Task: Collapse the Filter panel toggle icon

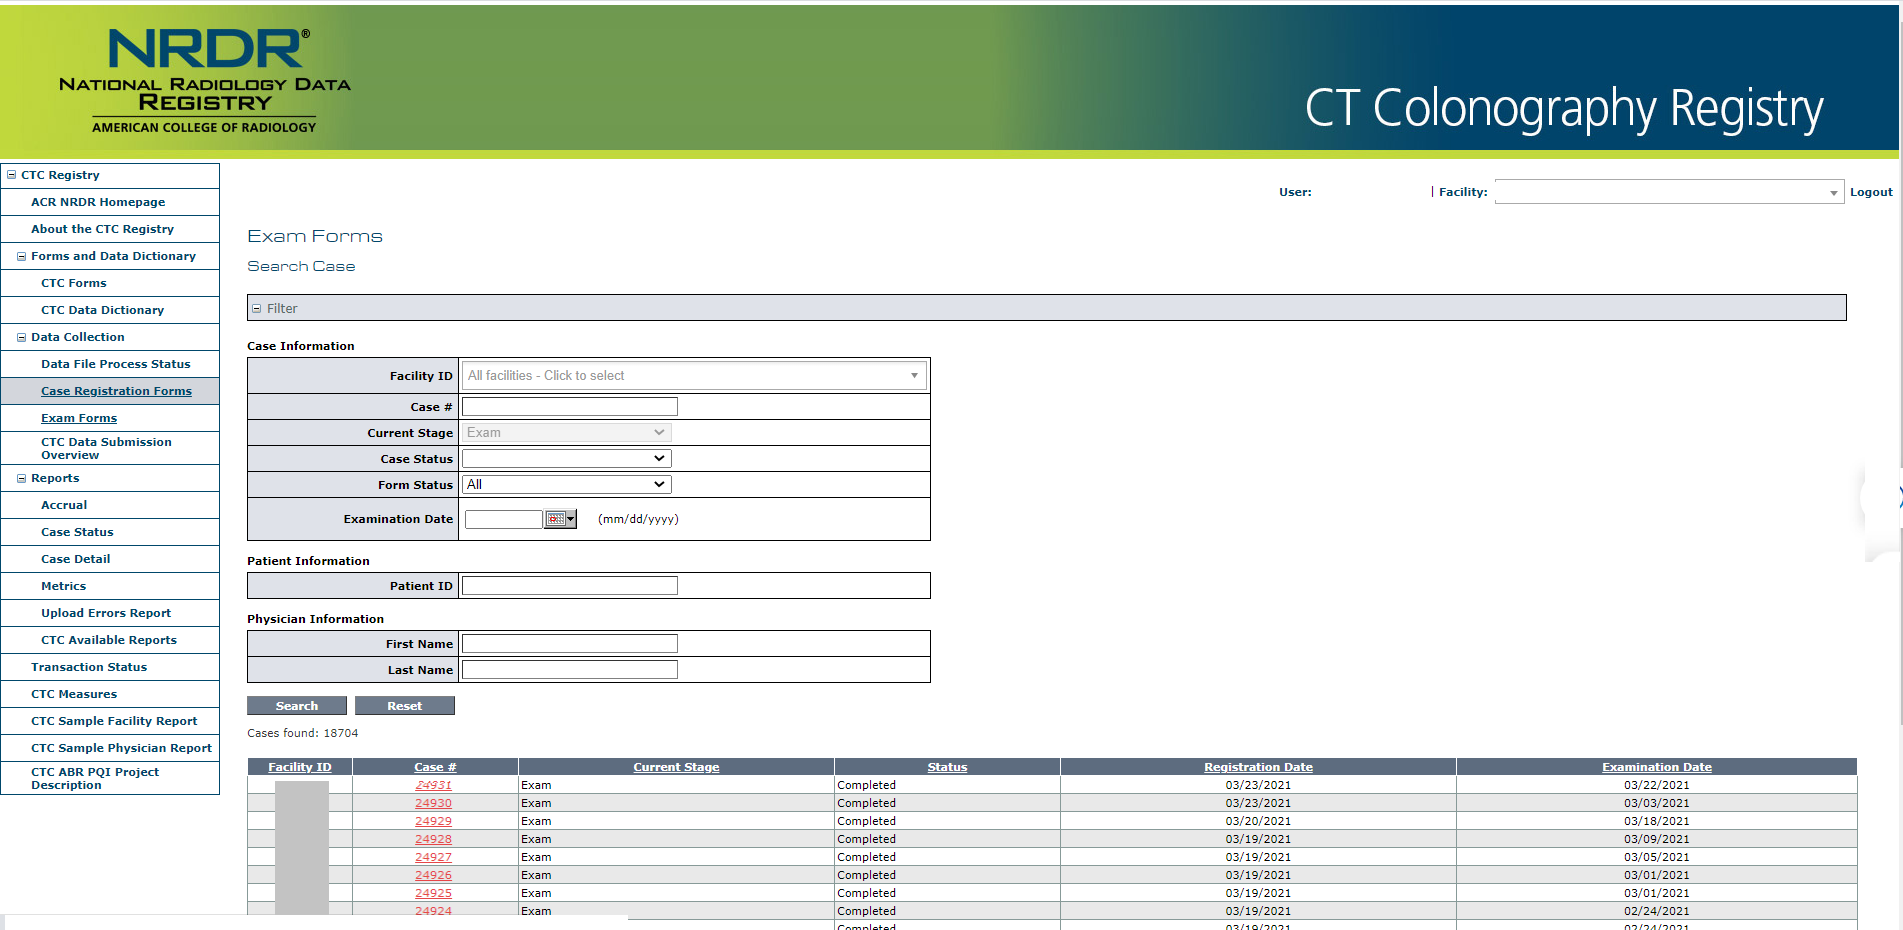Action: point(256,309)
